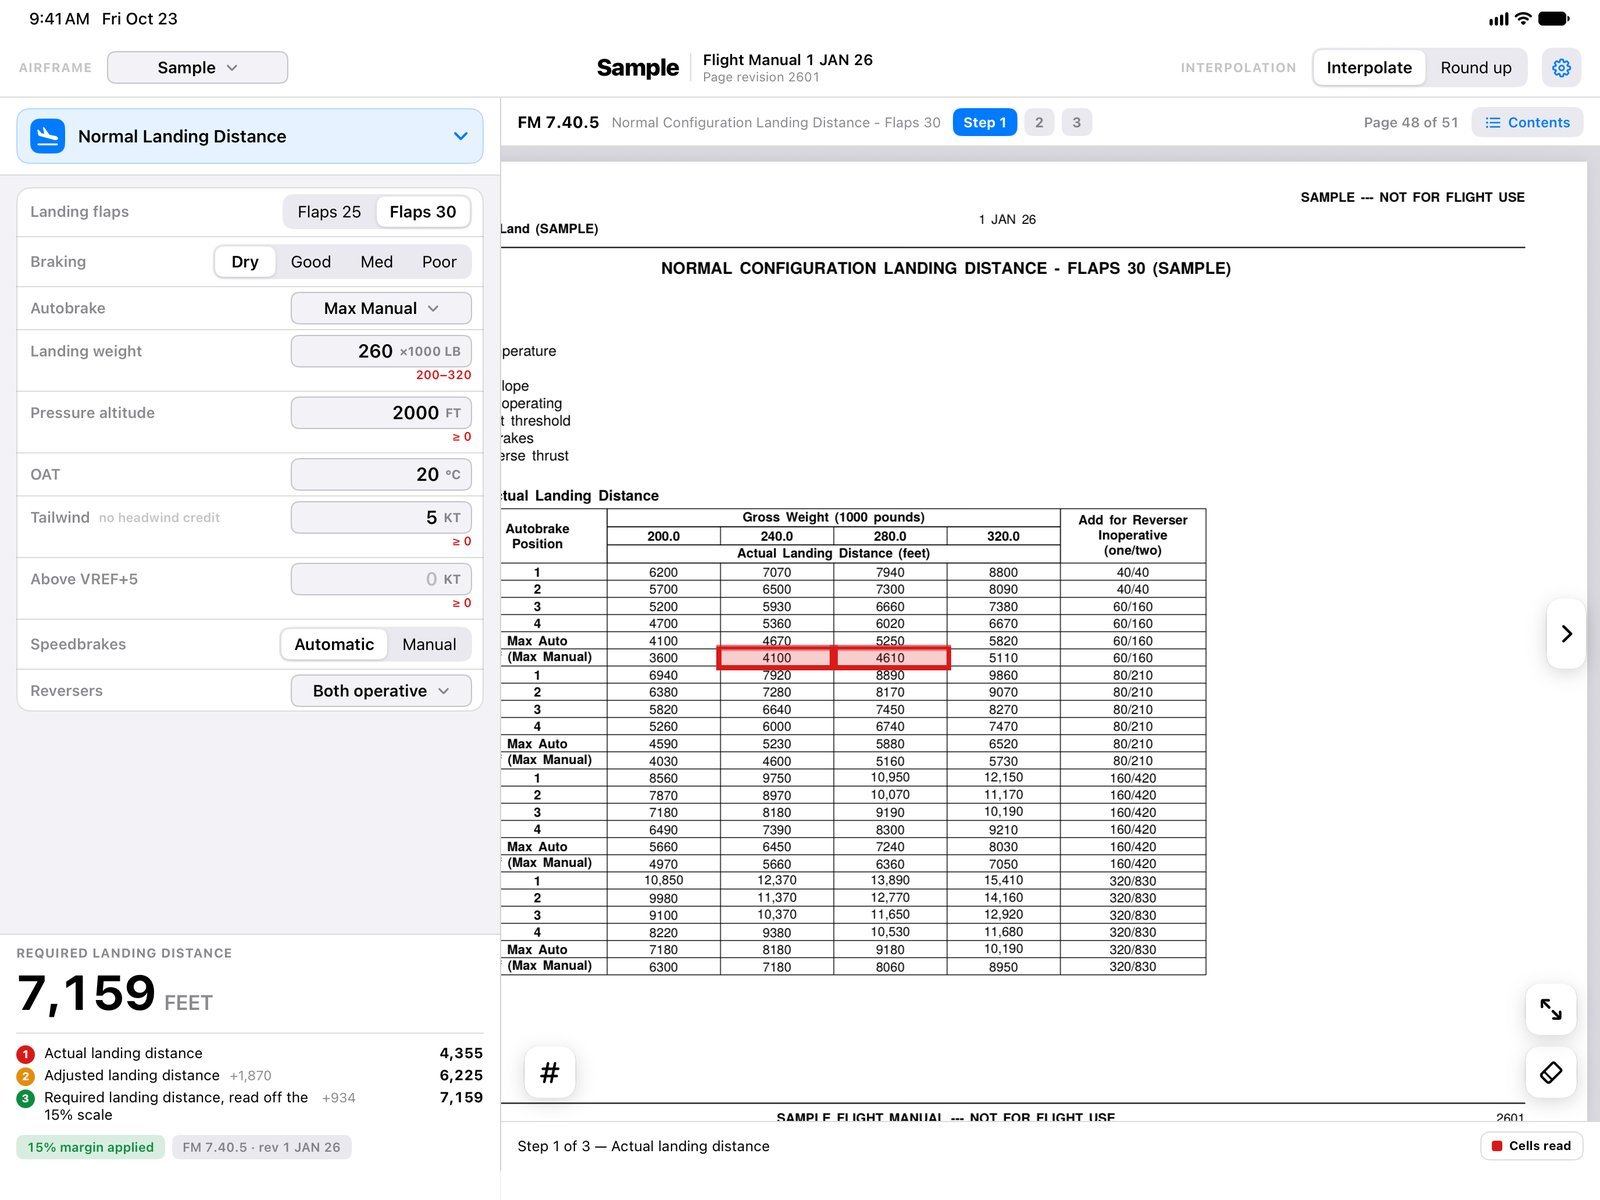This screenshot has height=1200, width=1600.
Task: Tap FM 7.40.5 rev 1 JAN 26 reference
Action: pyautogui.click(x=261, y=1147)
